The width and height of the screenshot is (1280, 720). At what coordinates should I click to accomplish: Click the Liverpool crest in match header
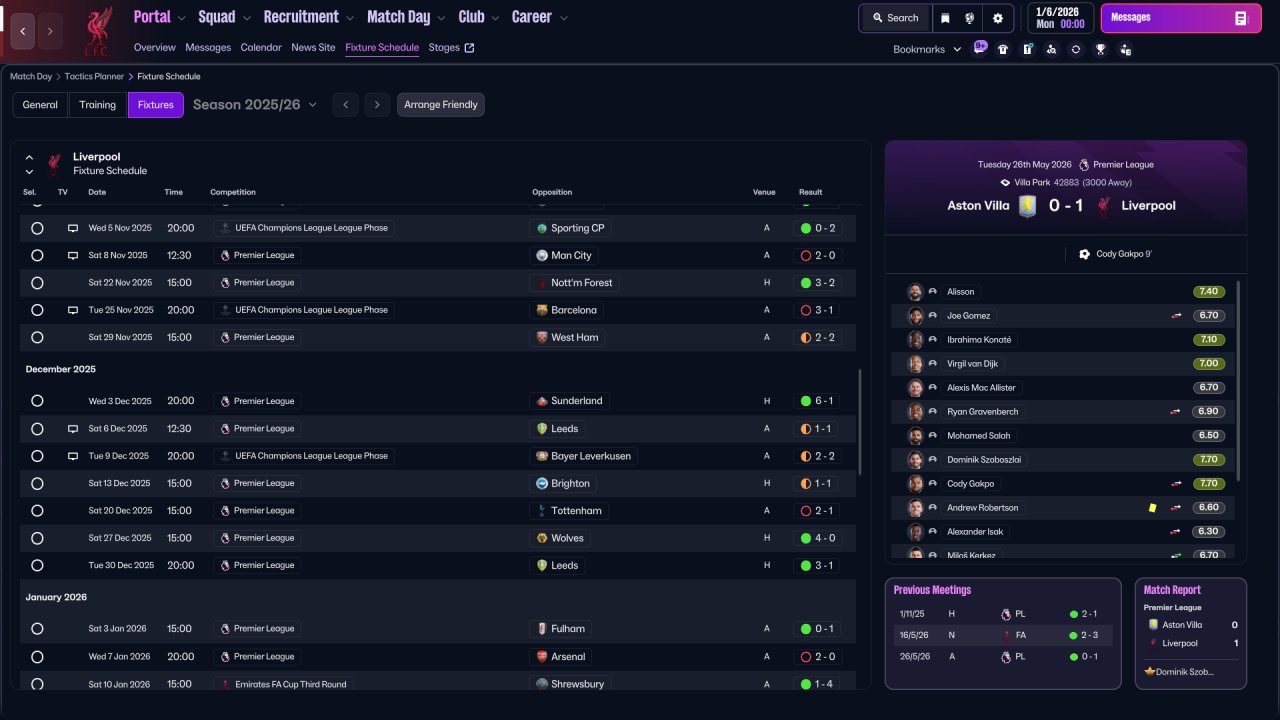[1105, 206]
